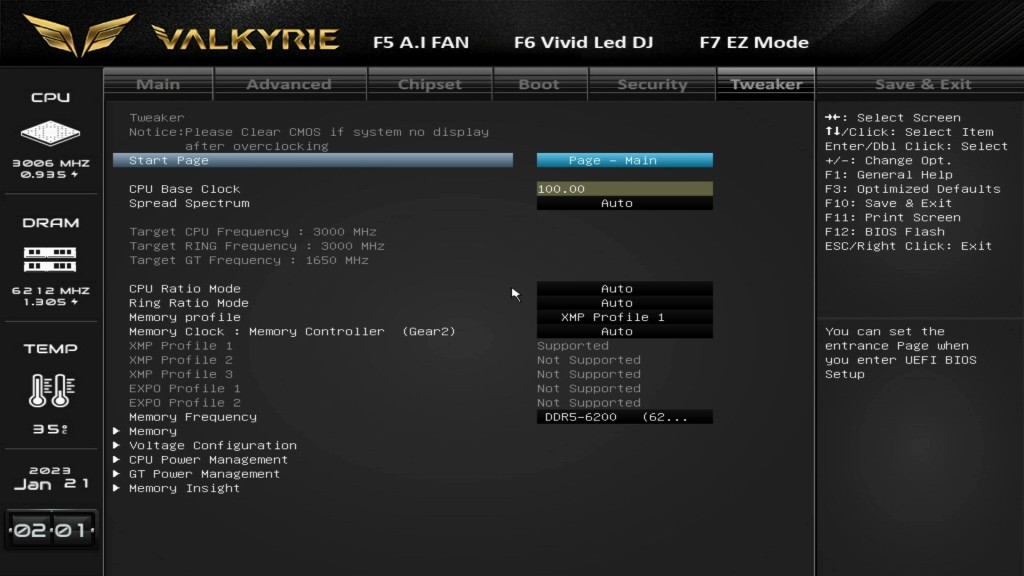Open Memory Insight label
Screen dimensions: 1024x576
(x=184, y=488)
